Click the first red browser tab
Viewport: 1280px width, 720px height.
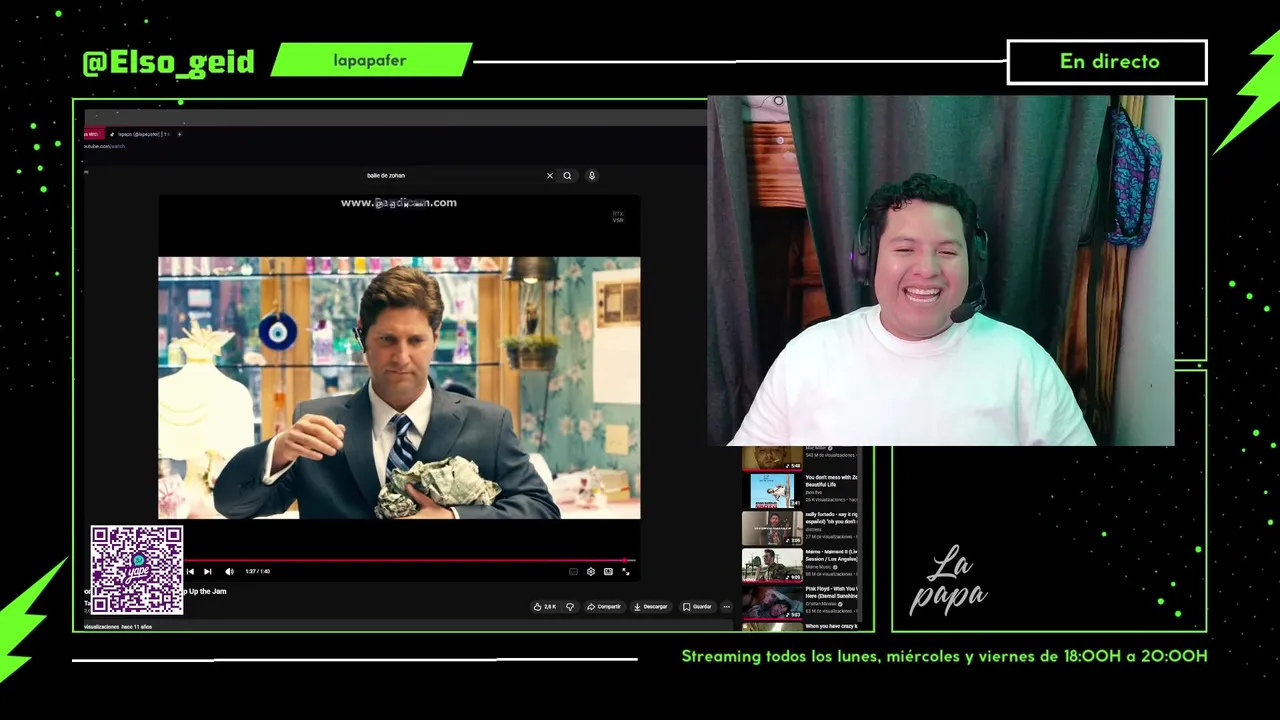(92, 134)
